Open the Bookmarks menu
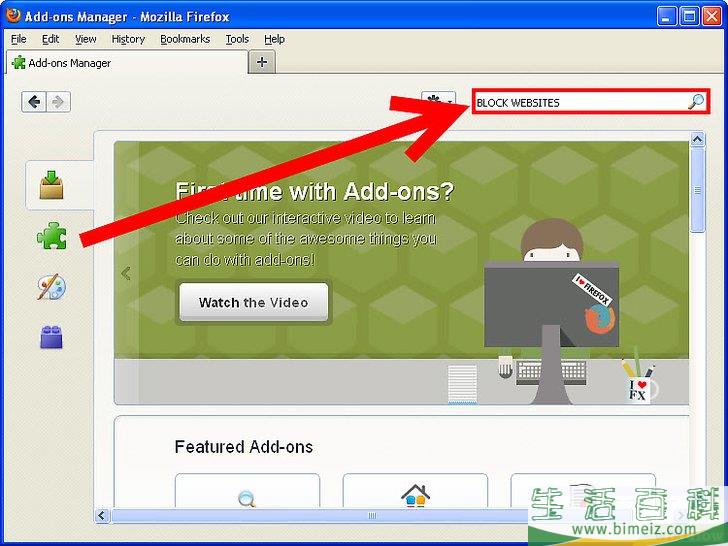 [185, 39]
